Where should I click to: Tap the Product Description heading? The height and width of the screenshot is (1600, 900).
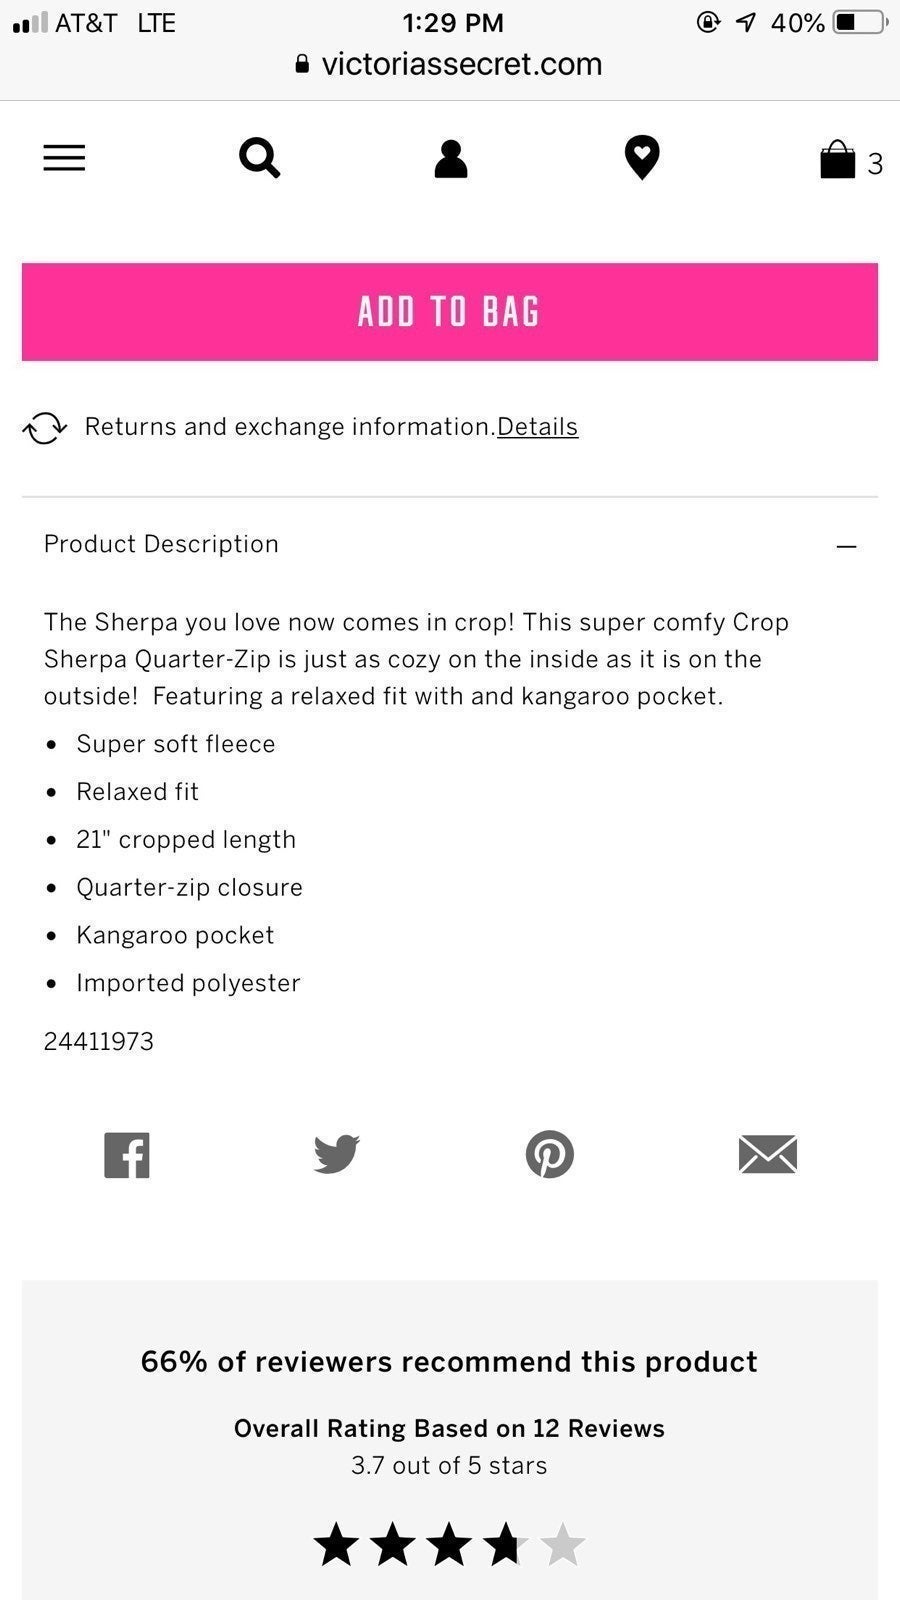[x=161, y=544]
